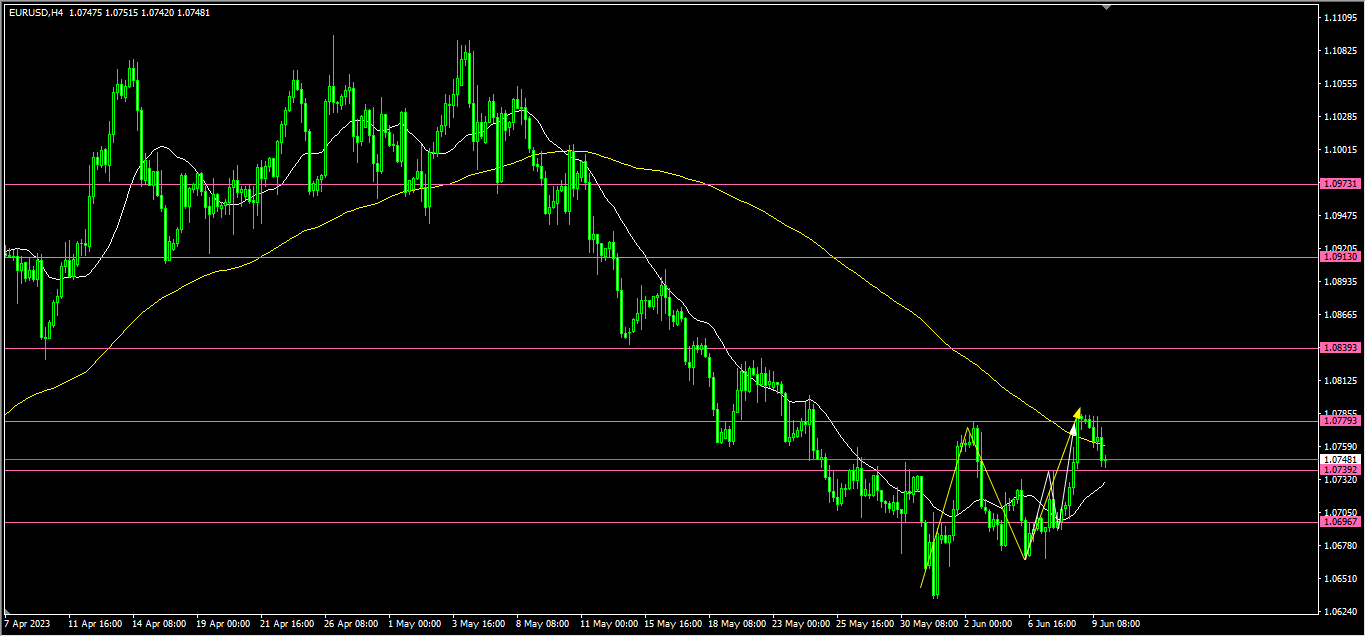Click the 1.06967 support level label
This screenshot has width=1366, height=637.
(x=1340, y=522)
